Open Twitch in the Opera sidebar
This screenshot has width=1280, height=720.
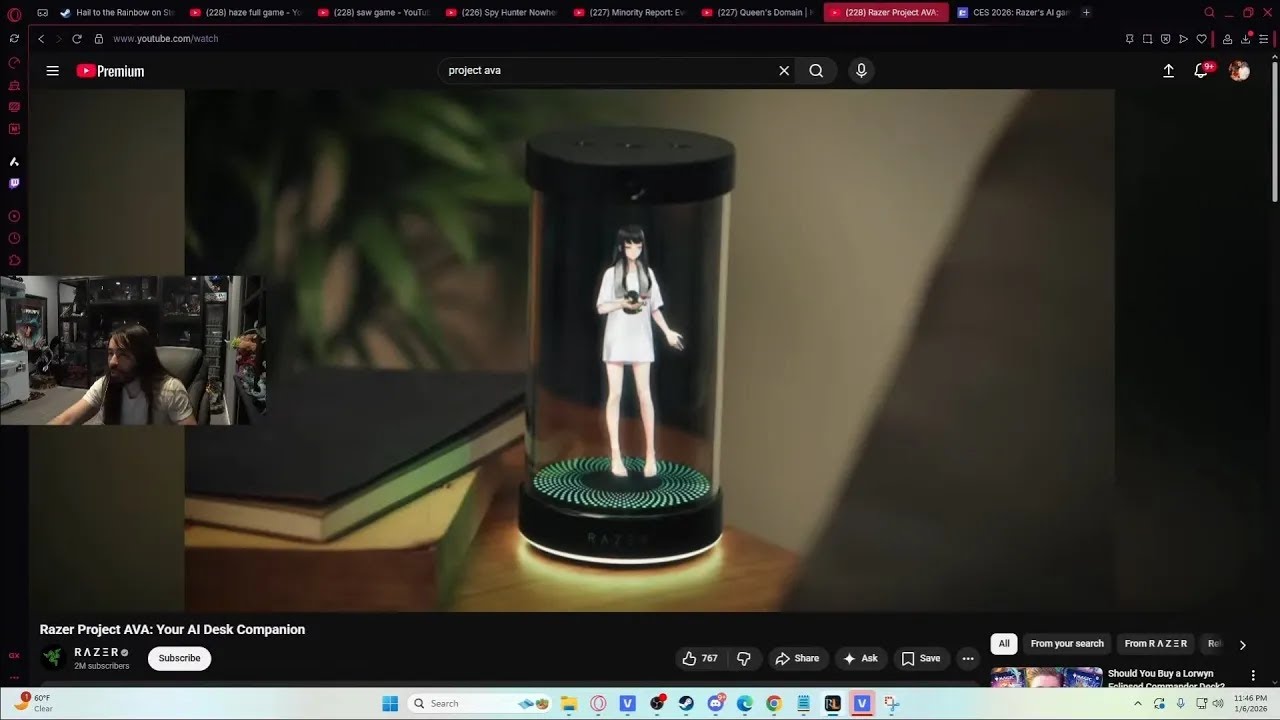[14, 183]
